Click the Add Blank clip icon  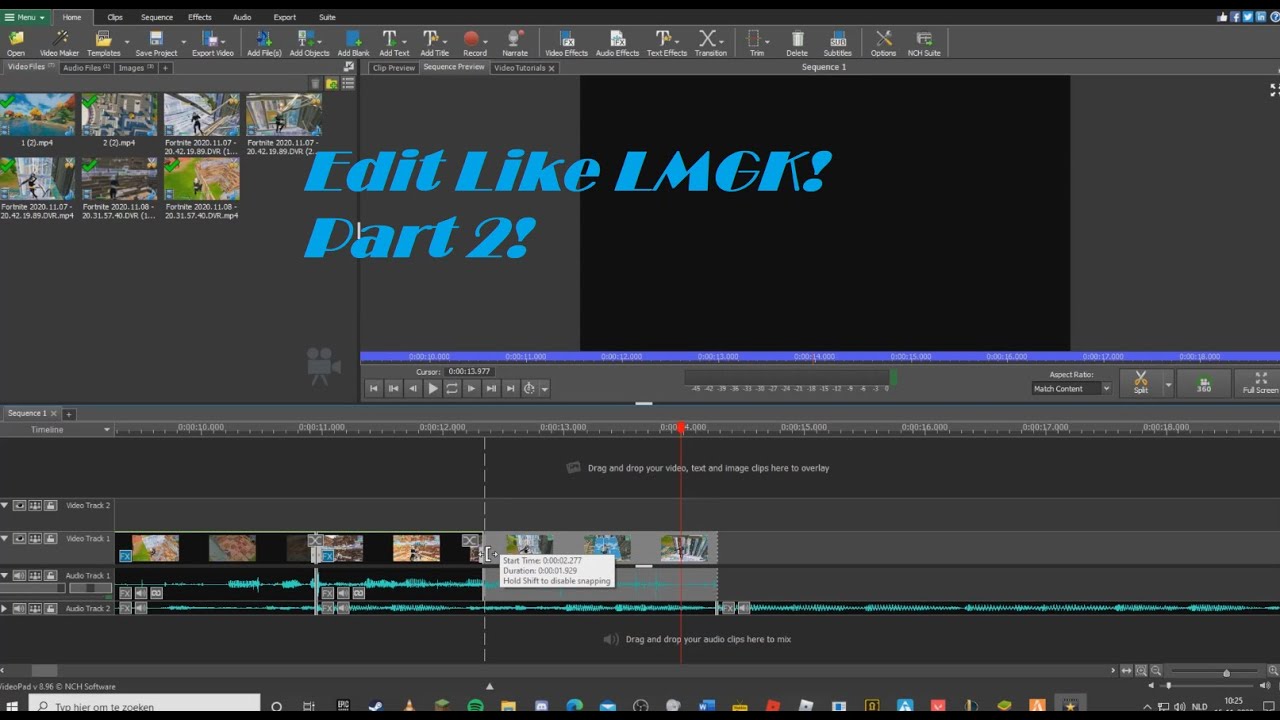tap(353, 43)
